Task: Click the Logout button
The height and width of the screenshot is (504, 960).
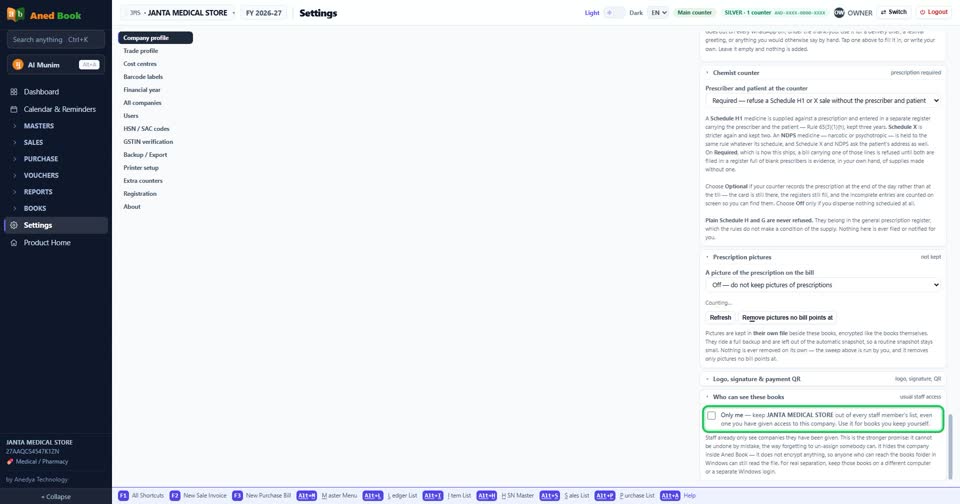Action: [x=934, y=12]
